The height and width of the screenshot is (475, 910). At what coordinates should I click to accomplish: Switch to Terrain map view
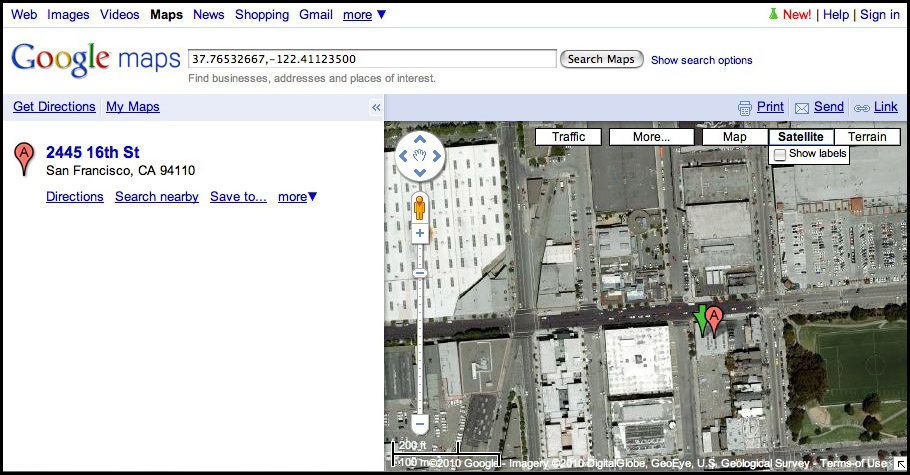tap(866, 137)
